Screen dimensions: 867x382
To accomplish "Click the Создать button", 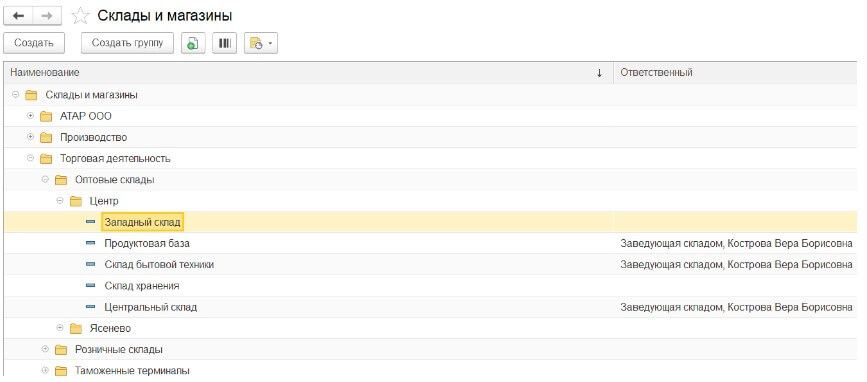I will pyautogui.click(x=34, y=43).
